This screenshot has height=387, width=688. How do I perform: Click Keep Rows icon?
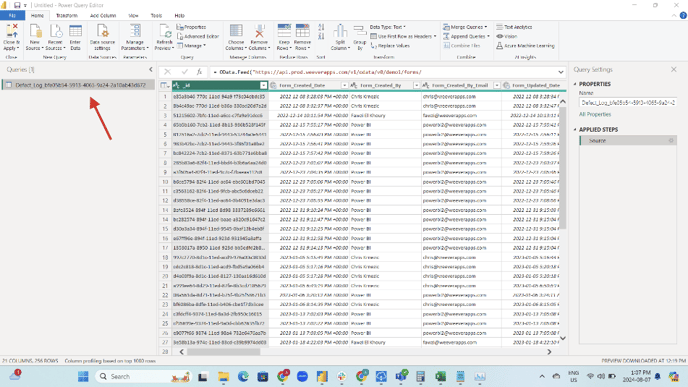(x=284, y=31)
